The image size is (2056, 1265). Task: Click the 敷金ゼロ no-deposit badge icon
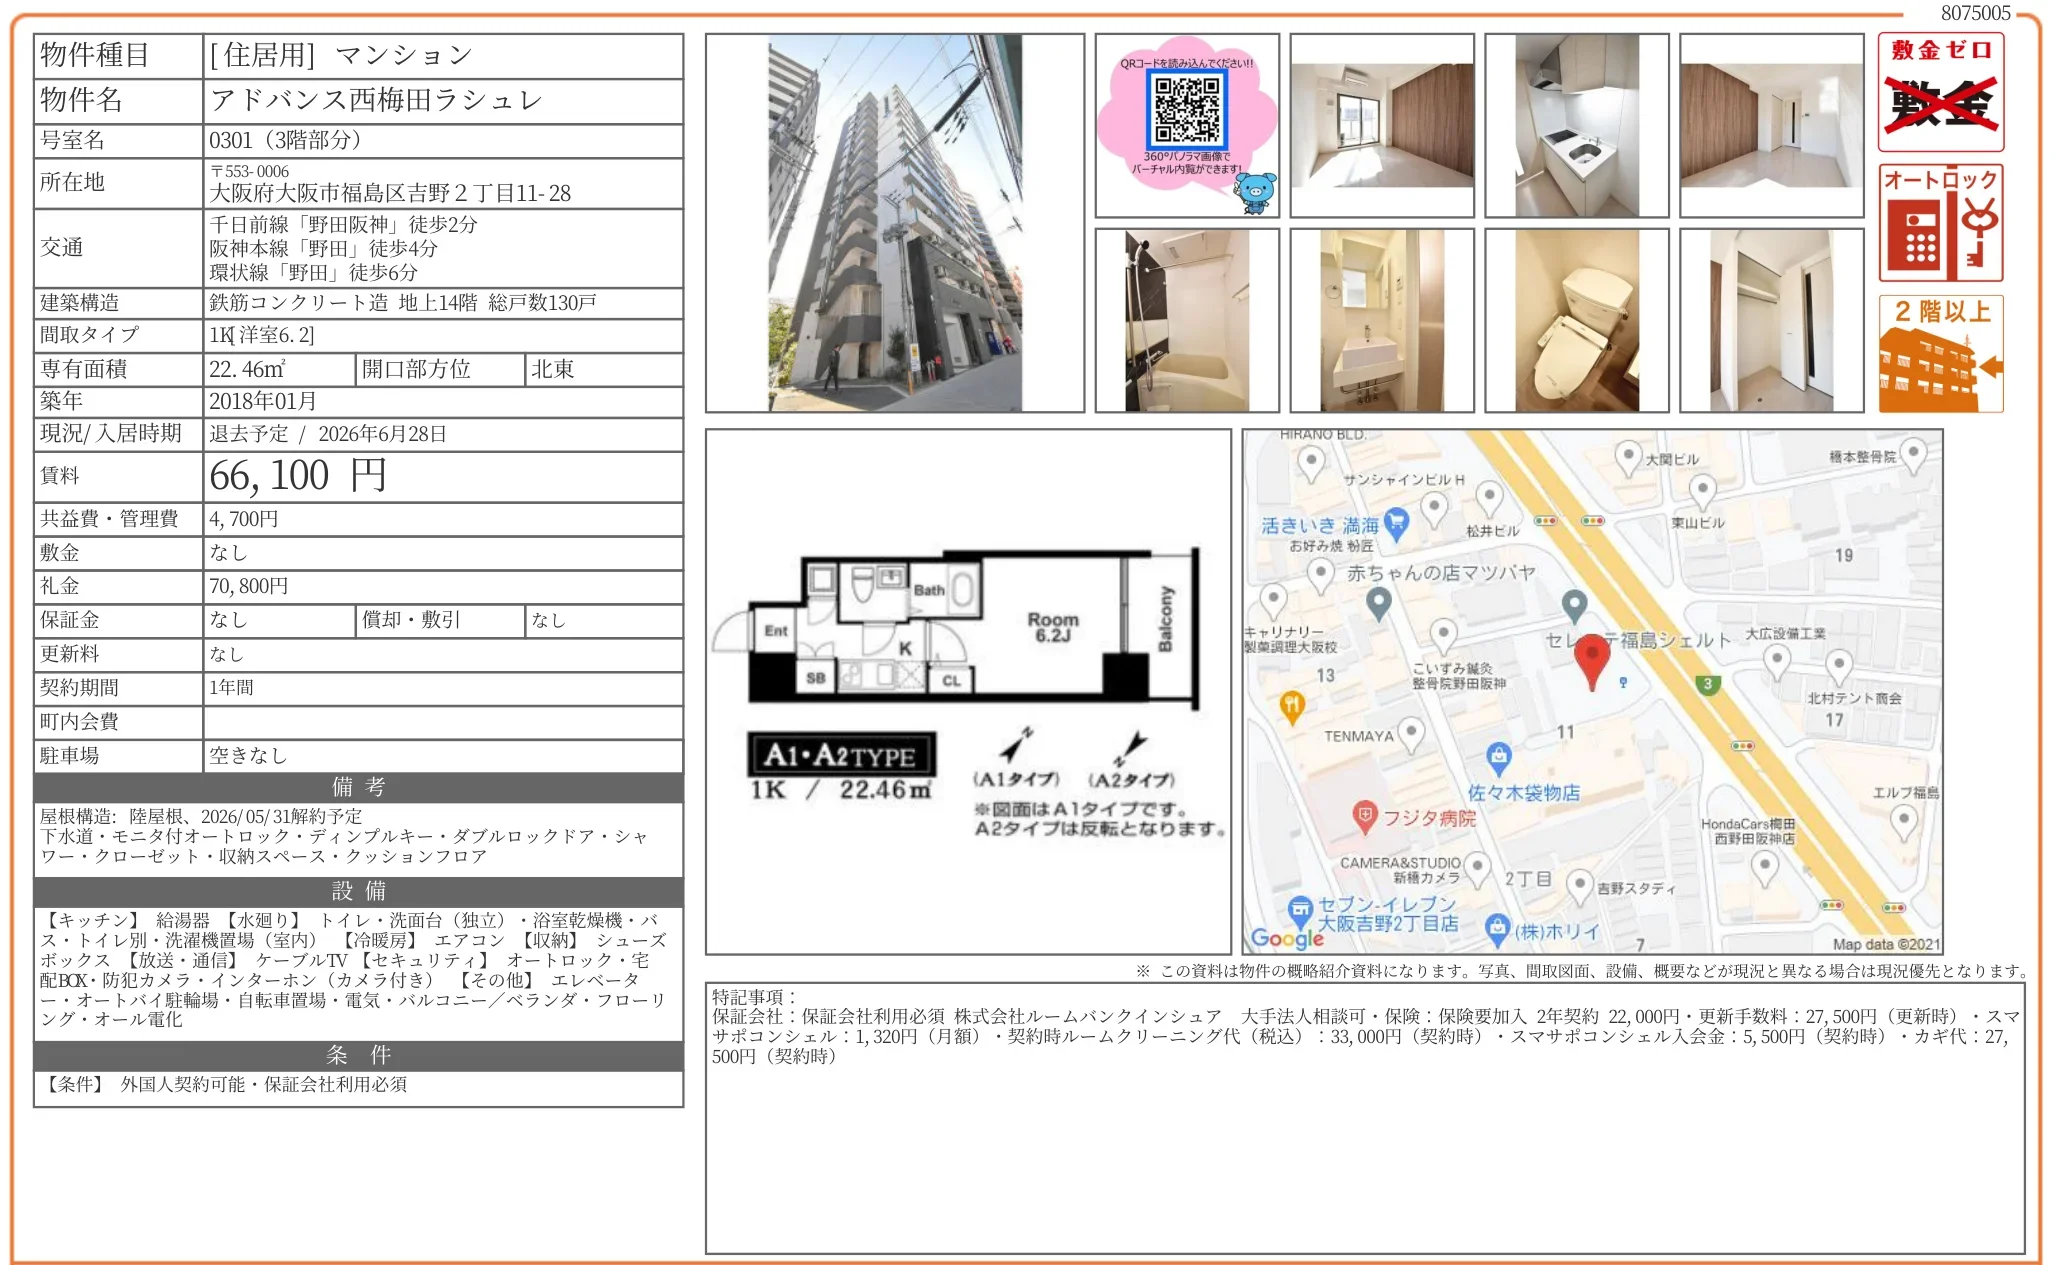tap(1940, 92)
